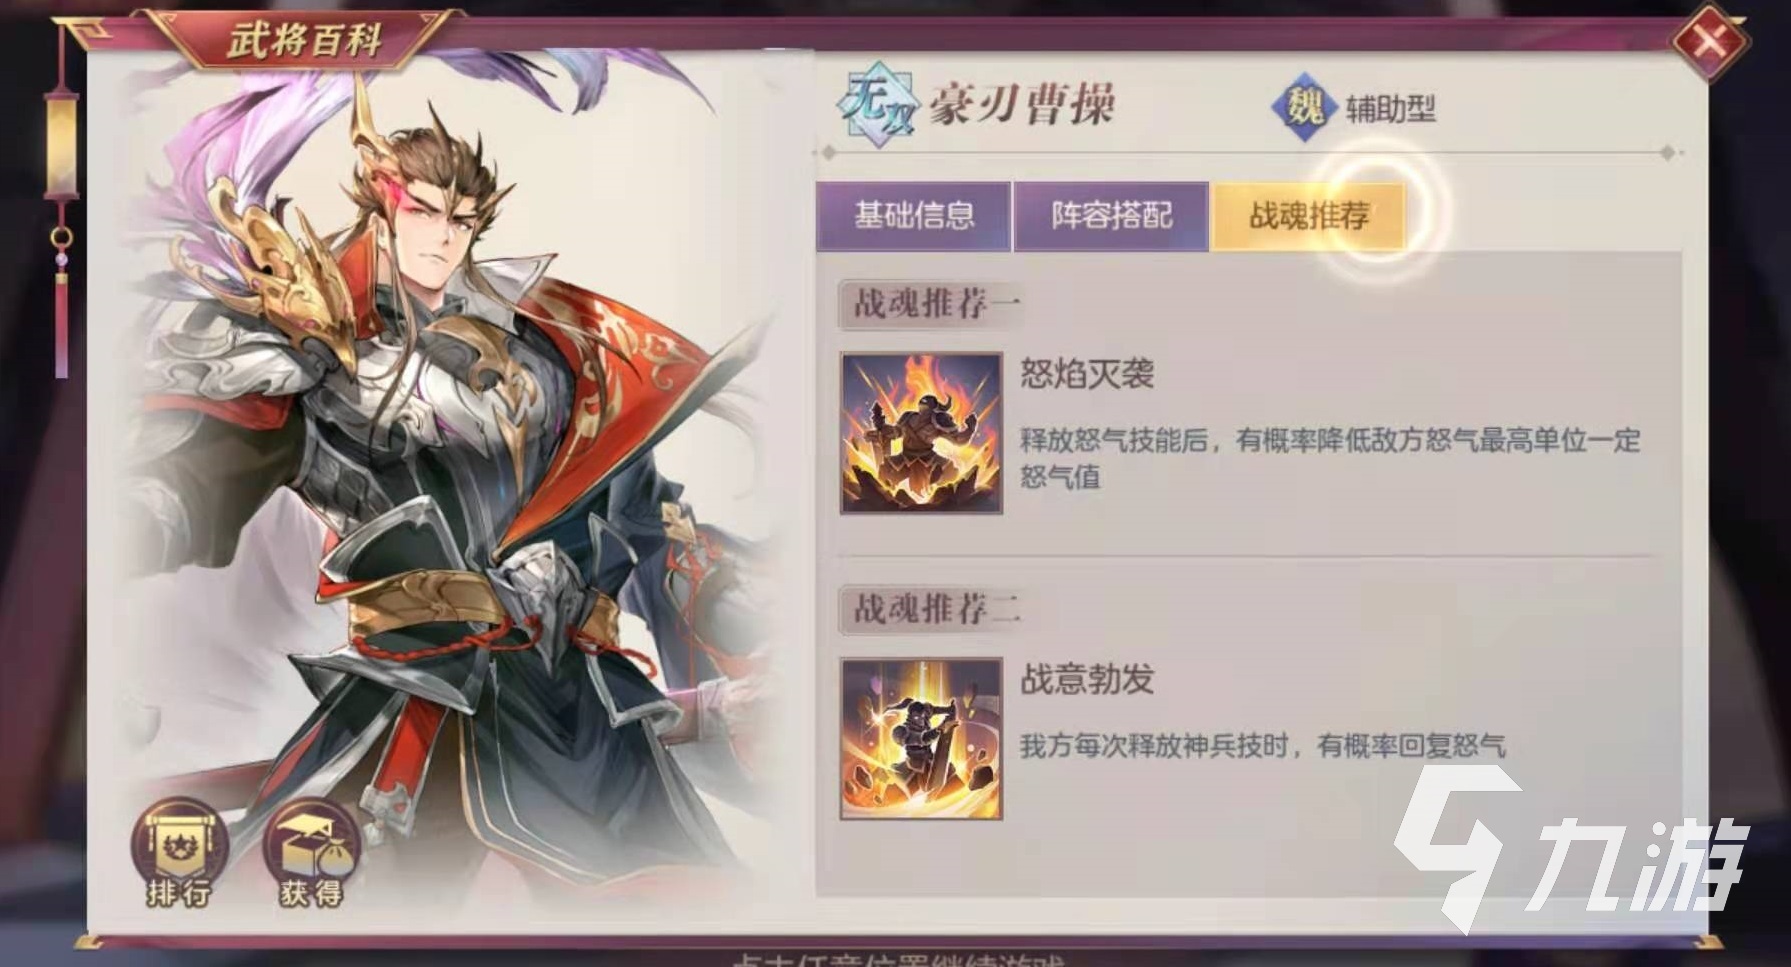Viewport: 1791px width, 967px height.
Task: Click the 战意勃发 skill title
Action: (x=1087, y=680)
